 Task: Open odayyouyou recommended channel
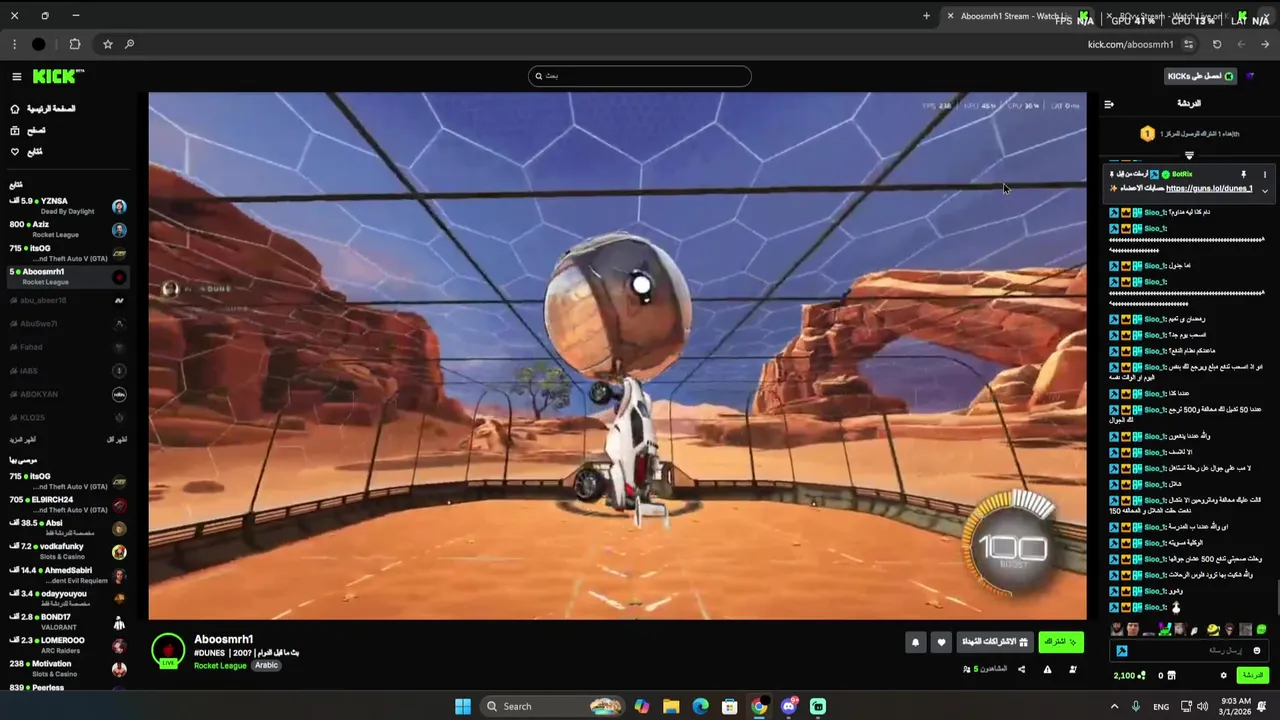pyautogui.click(x=68, y=598)
